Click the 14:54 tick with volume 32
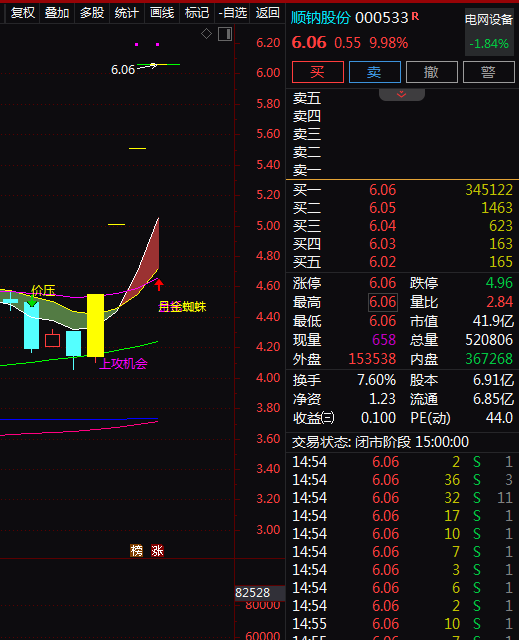519x640 pixels. coord(403,498)
